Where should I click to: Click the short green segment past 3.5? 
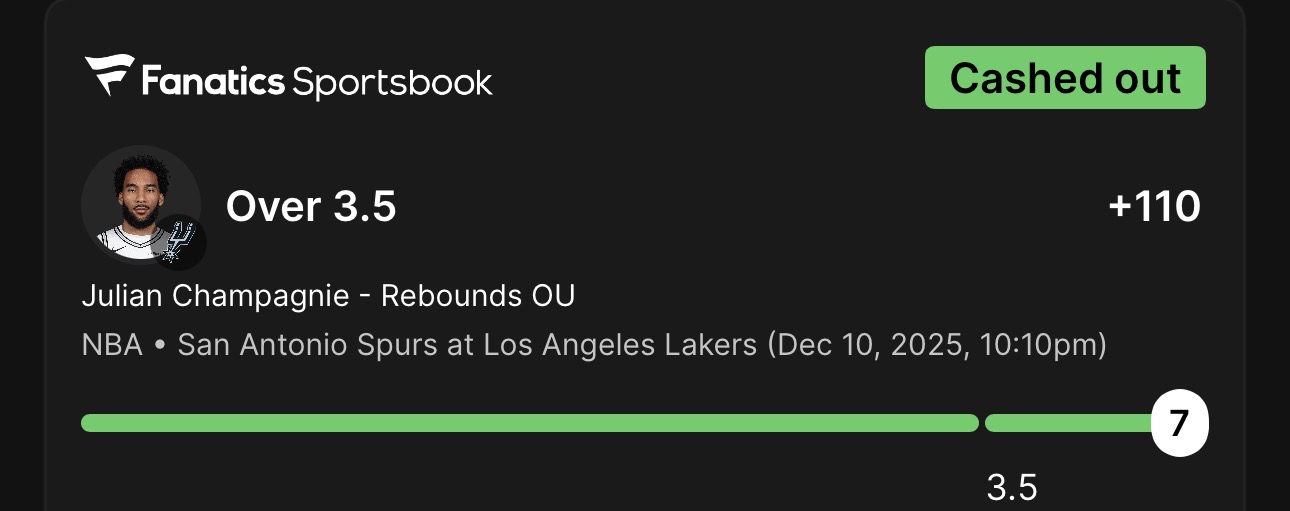coord(1067,423)
